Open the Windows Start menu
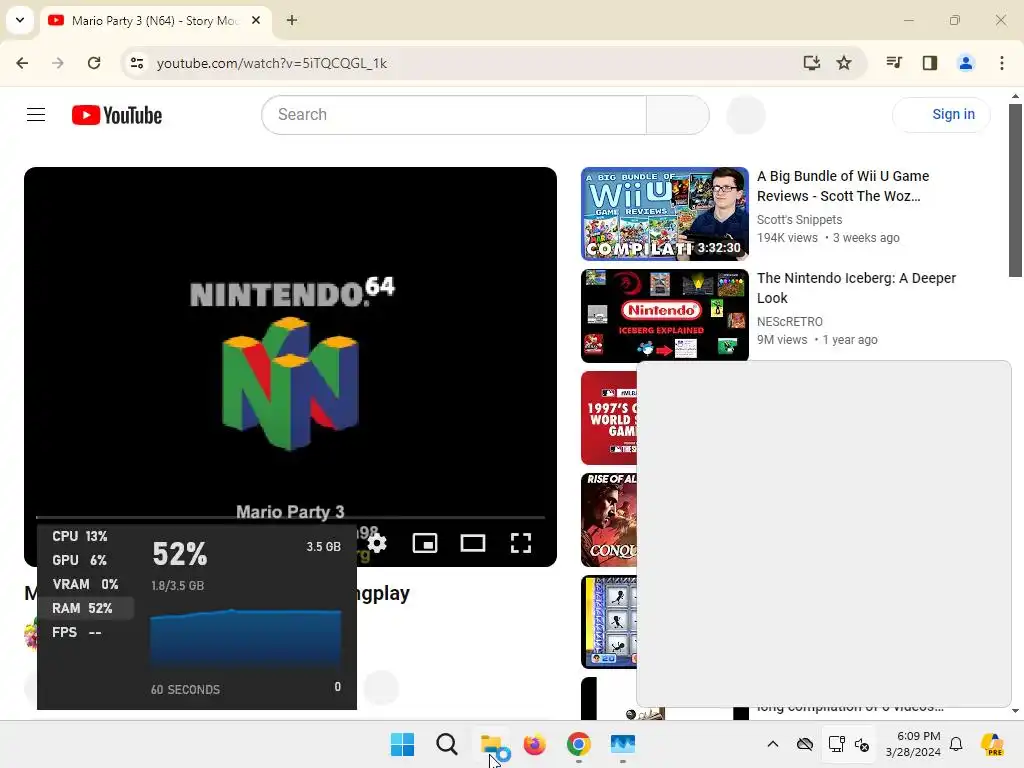 (402, 744)
